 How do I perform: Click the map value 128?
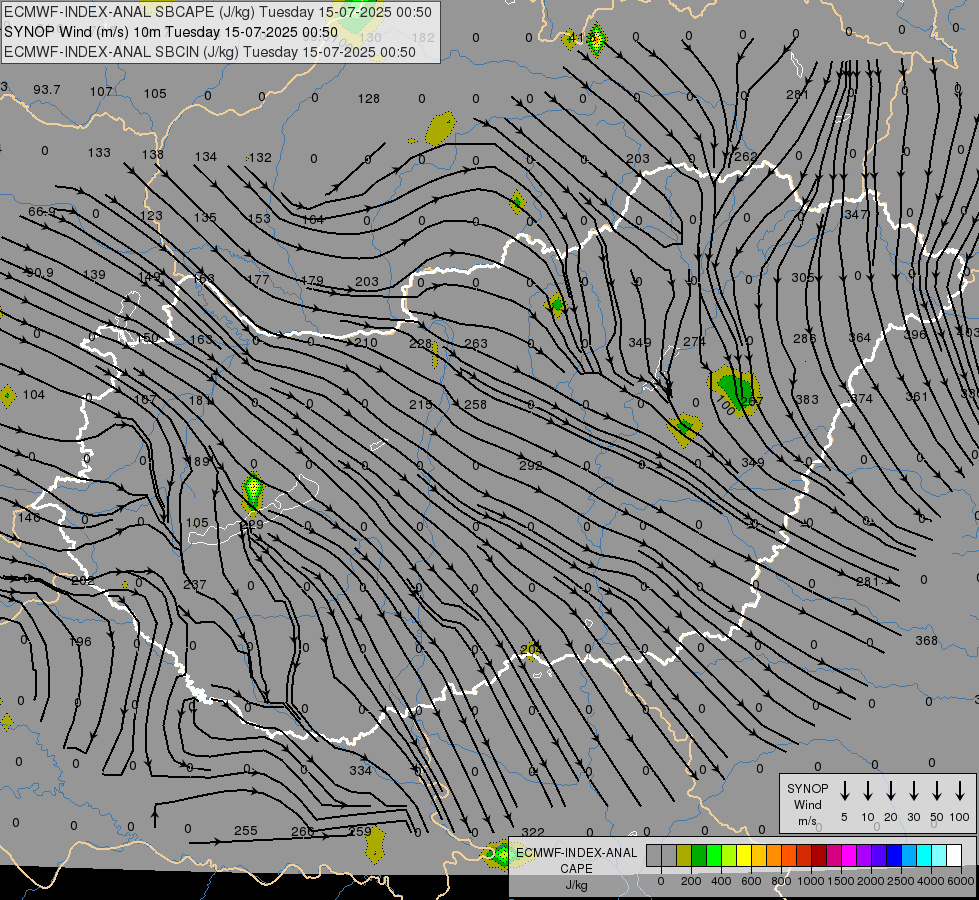click(369, 99)
